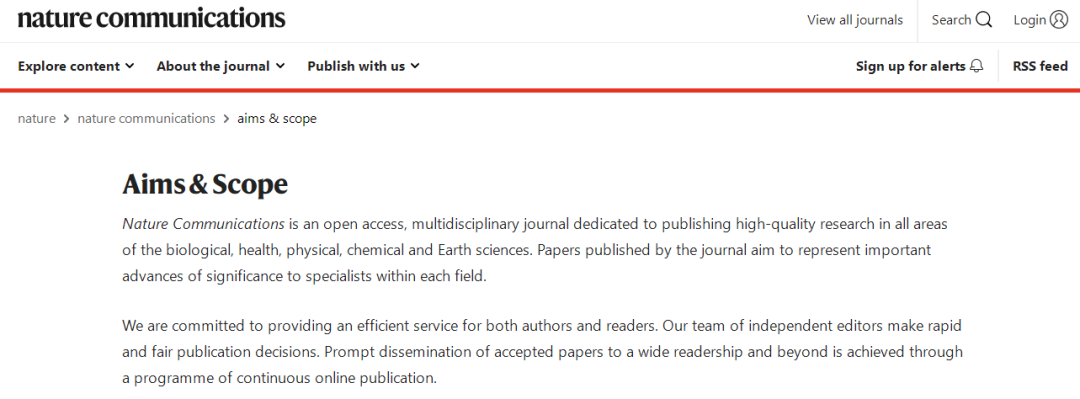Open the RSS feed link
The height and width of the screenshot is (399, 1080).
click(1040, 66)
